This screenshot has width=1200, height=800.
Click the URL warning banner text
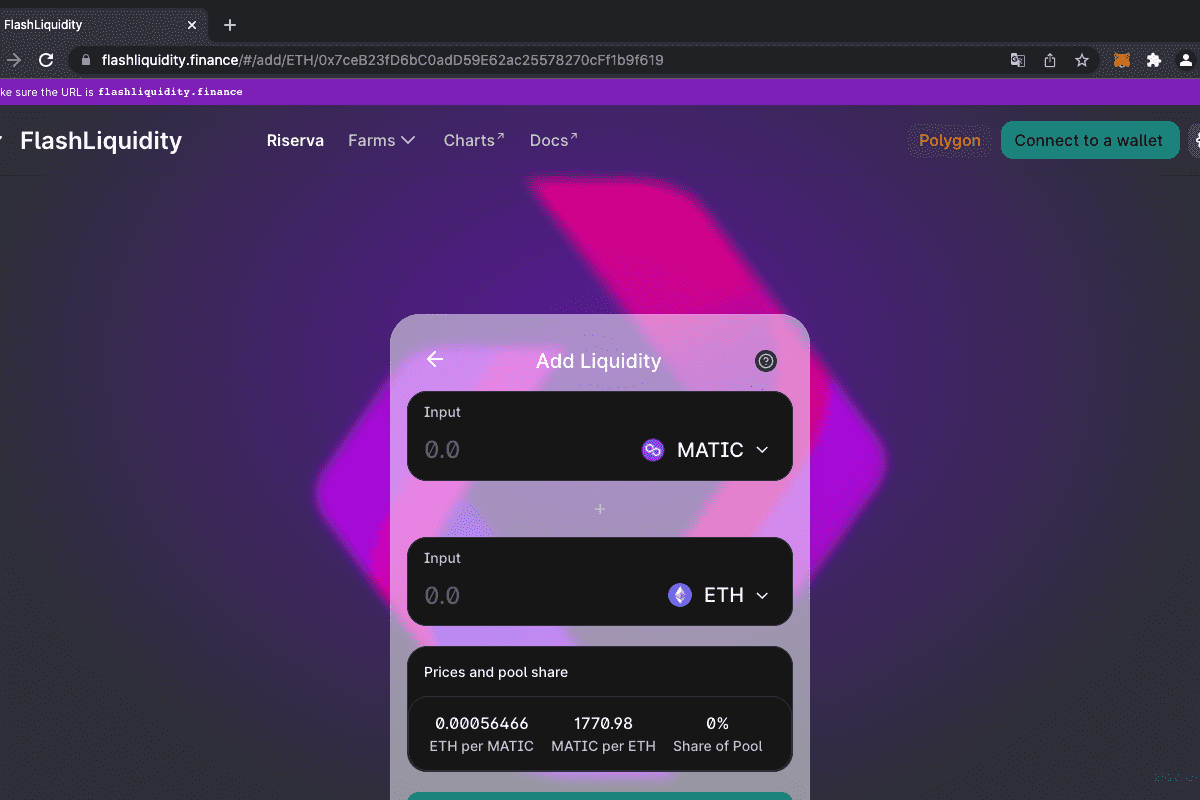(121, 91)
